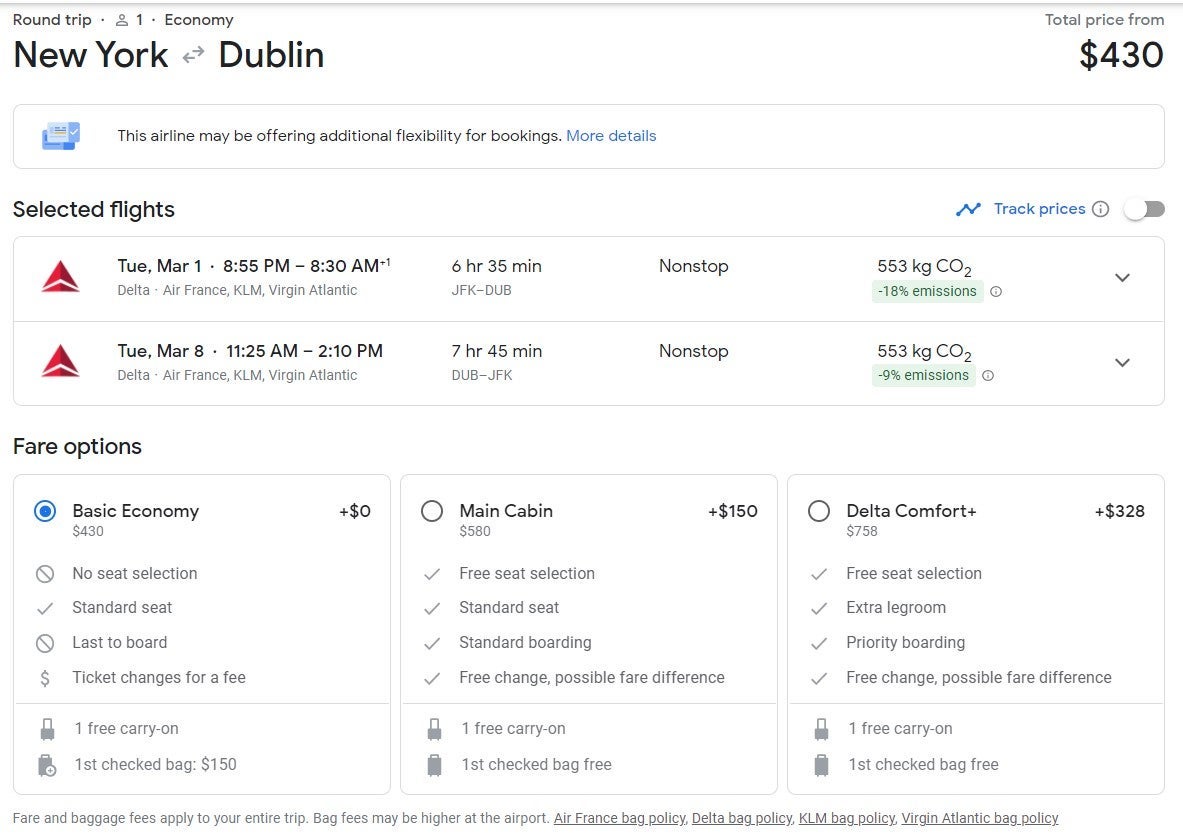Click the Delta logo on Mar 8 flight
Viewport: 1183px width, 837px height.
(x=60, y=362)
